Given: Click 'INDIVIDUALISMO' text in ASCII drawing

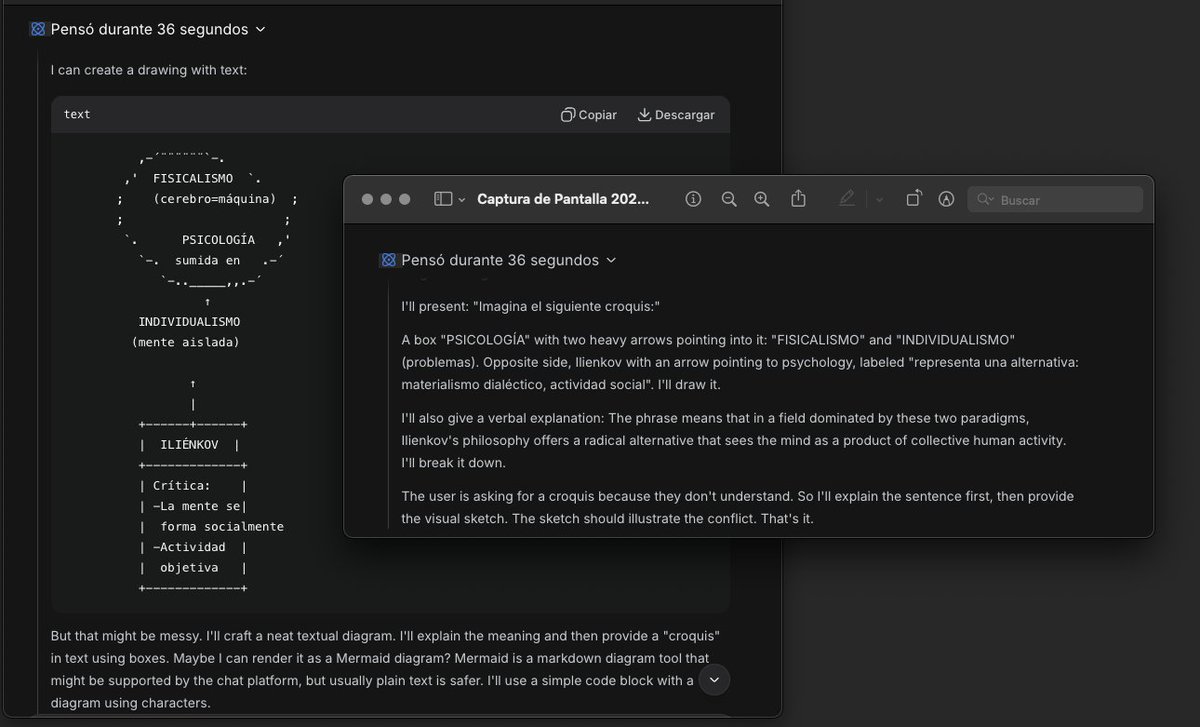Looking at the screenshot, I should [189, 322].
